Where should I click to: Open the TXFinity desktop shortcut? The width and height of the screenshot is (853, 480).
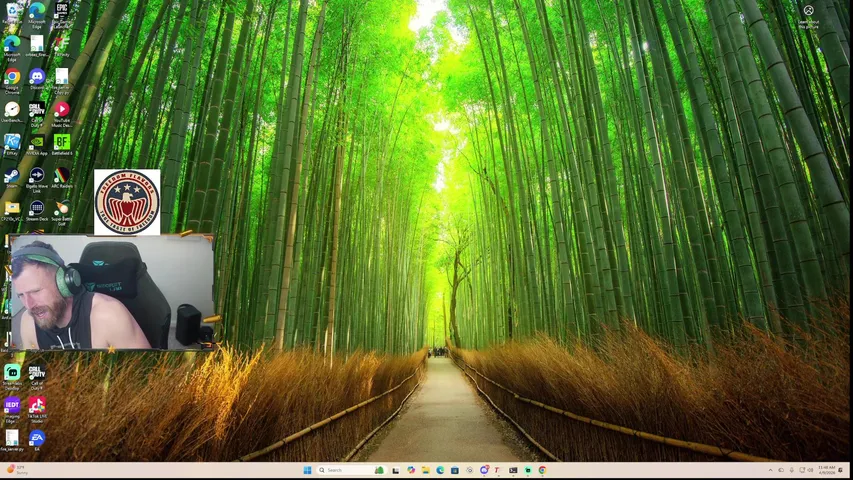[61, 47]
